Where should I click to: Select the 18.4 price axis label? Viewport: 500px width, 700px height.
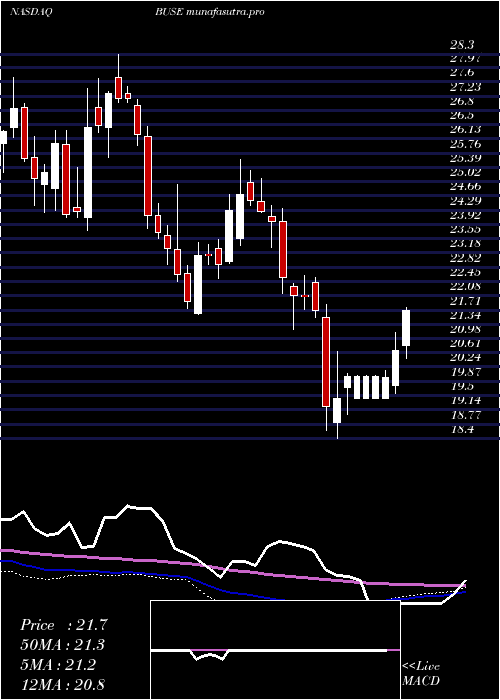pyautogui.click(x=462, y=429)
